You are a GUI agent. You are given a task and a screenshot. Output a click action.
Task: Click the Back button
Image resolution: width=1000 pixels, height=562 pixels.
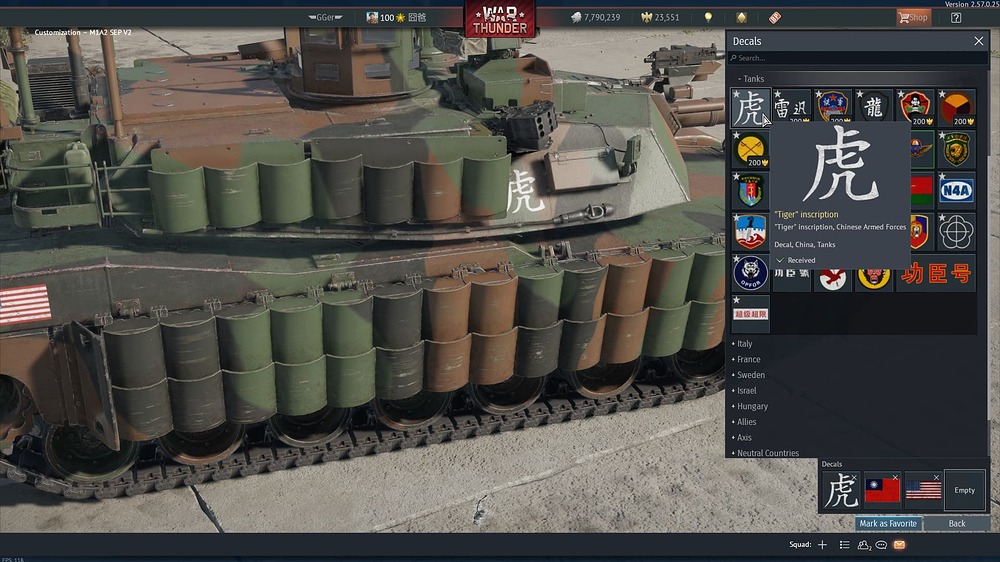[x=957, y=523]
